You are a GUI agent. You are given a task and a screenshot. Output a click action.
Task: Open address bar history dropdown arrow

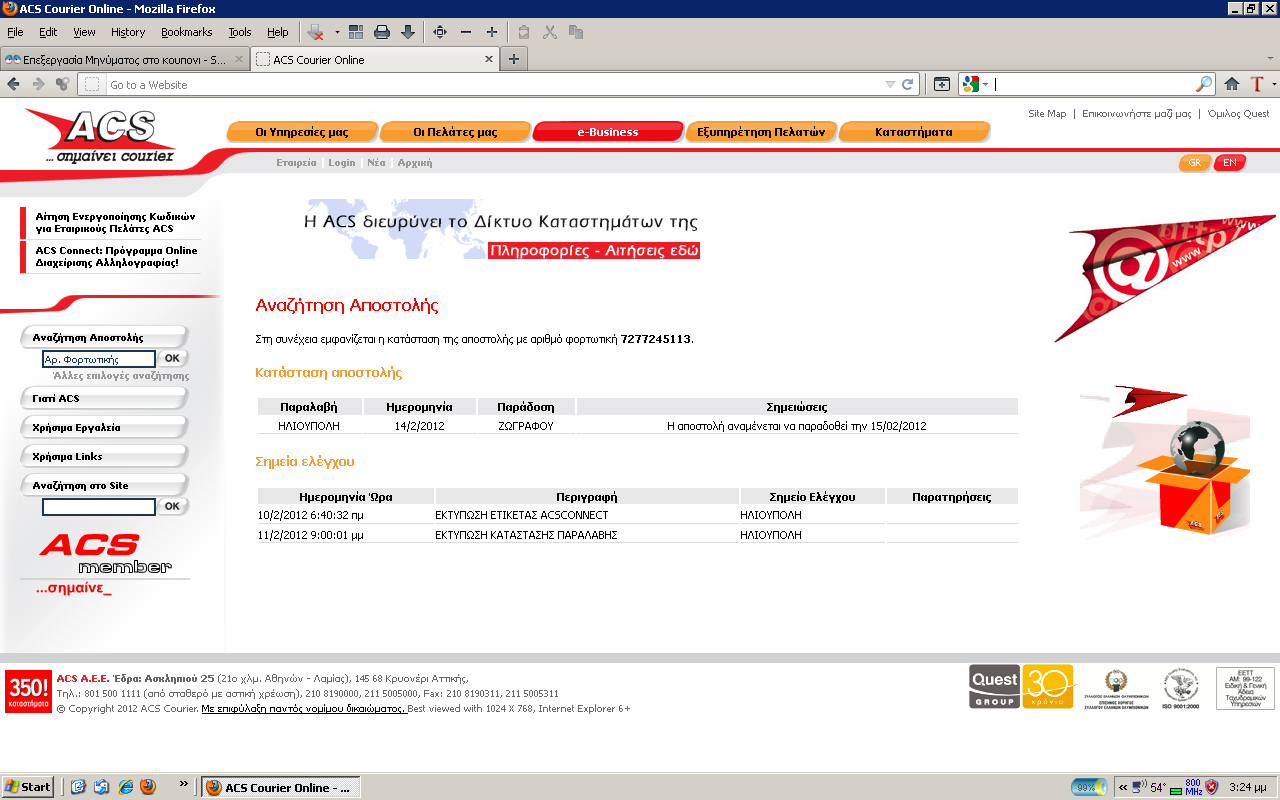(890, 85)
